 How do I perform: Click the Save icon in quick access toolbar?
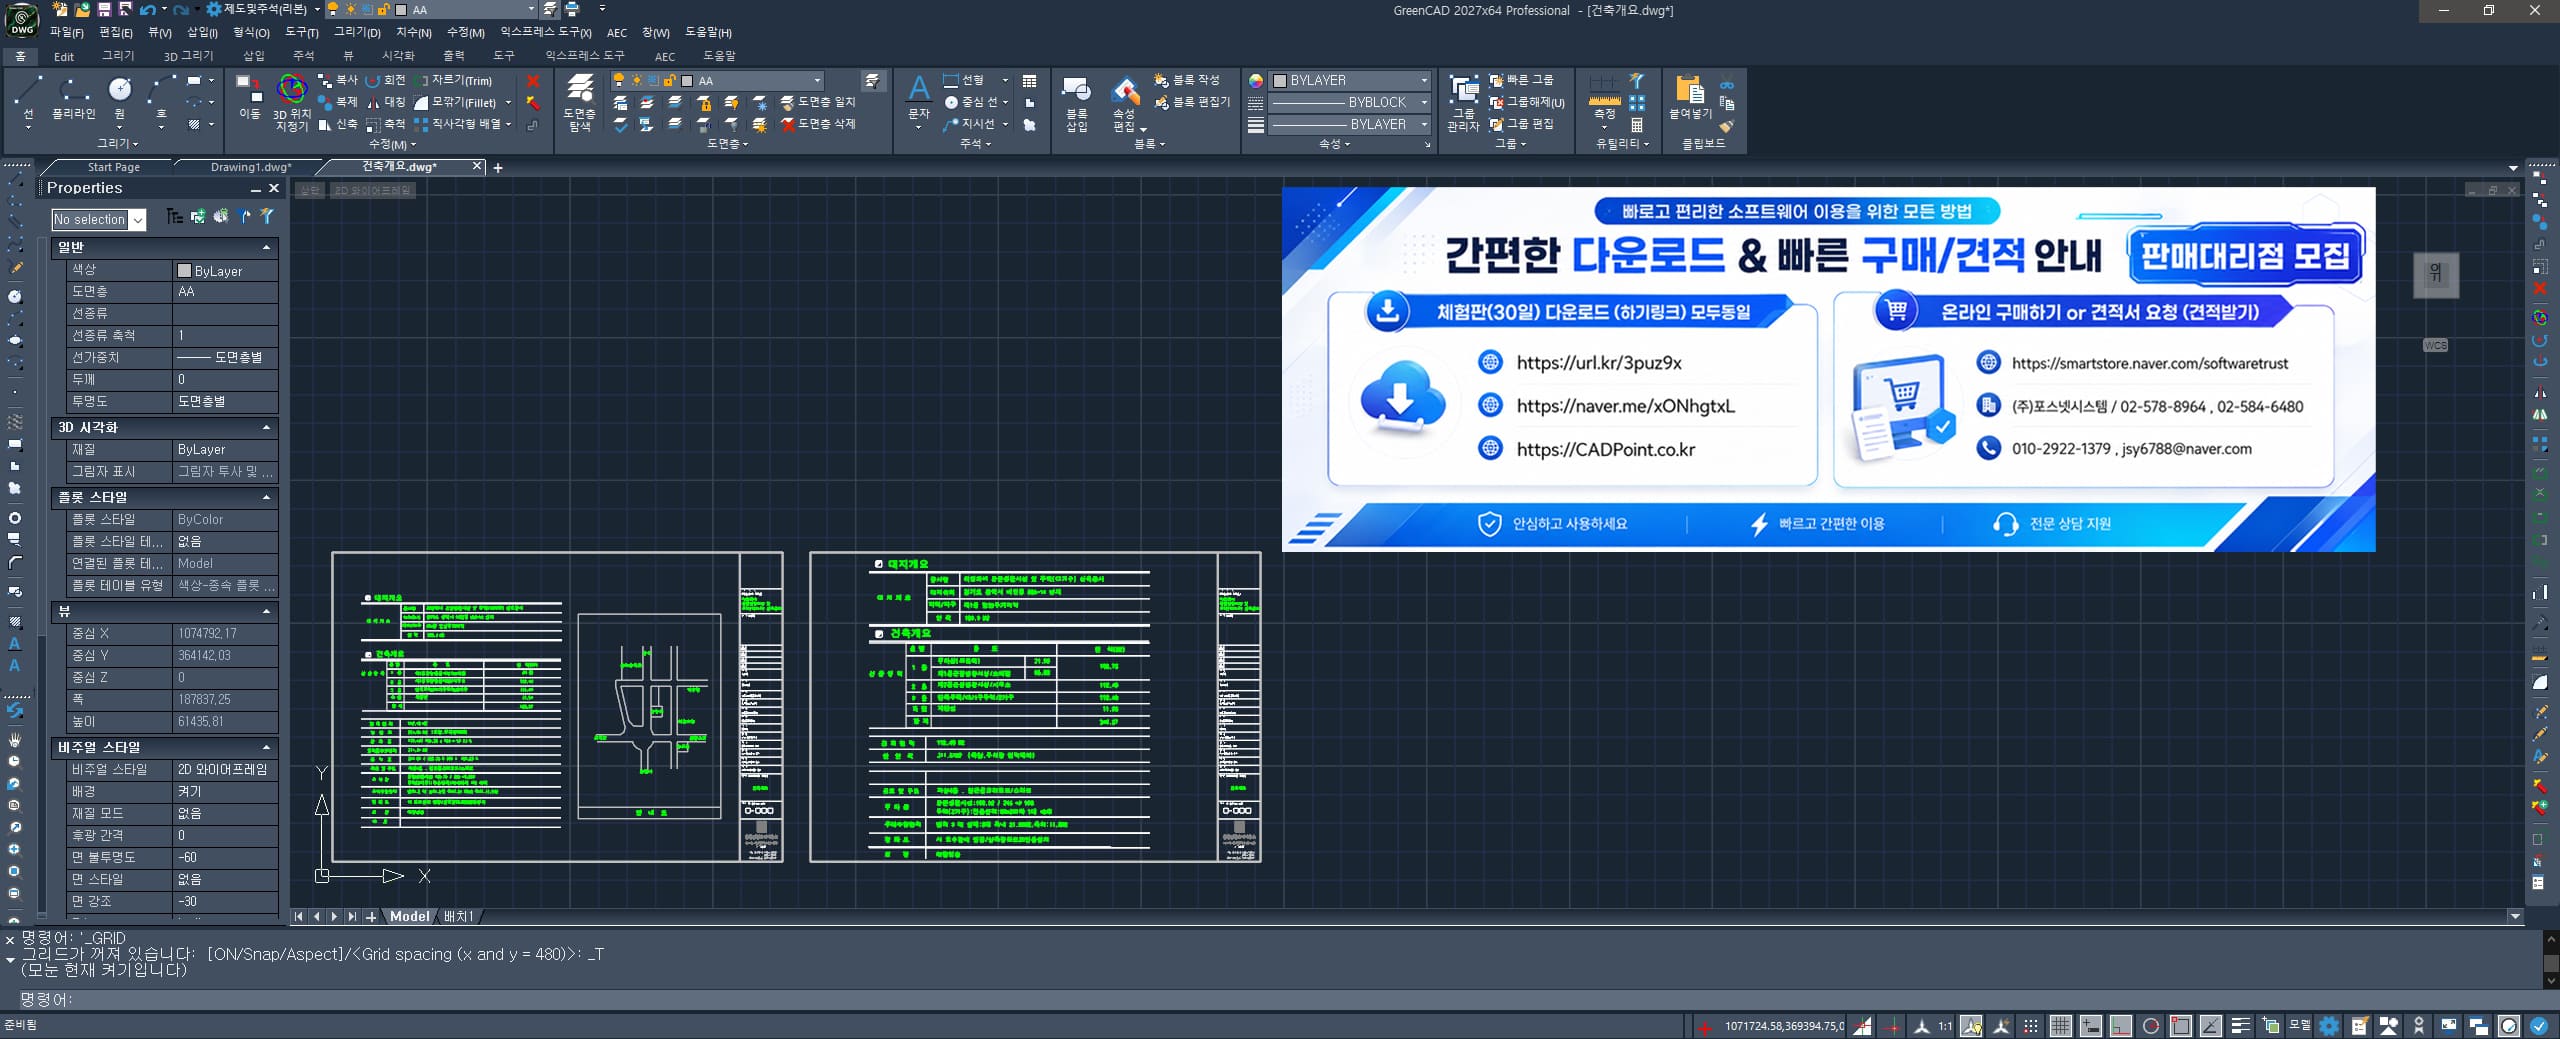103,9
